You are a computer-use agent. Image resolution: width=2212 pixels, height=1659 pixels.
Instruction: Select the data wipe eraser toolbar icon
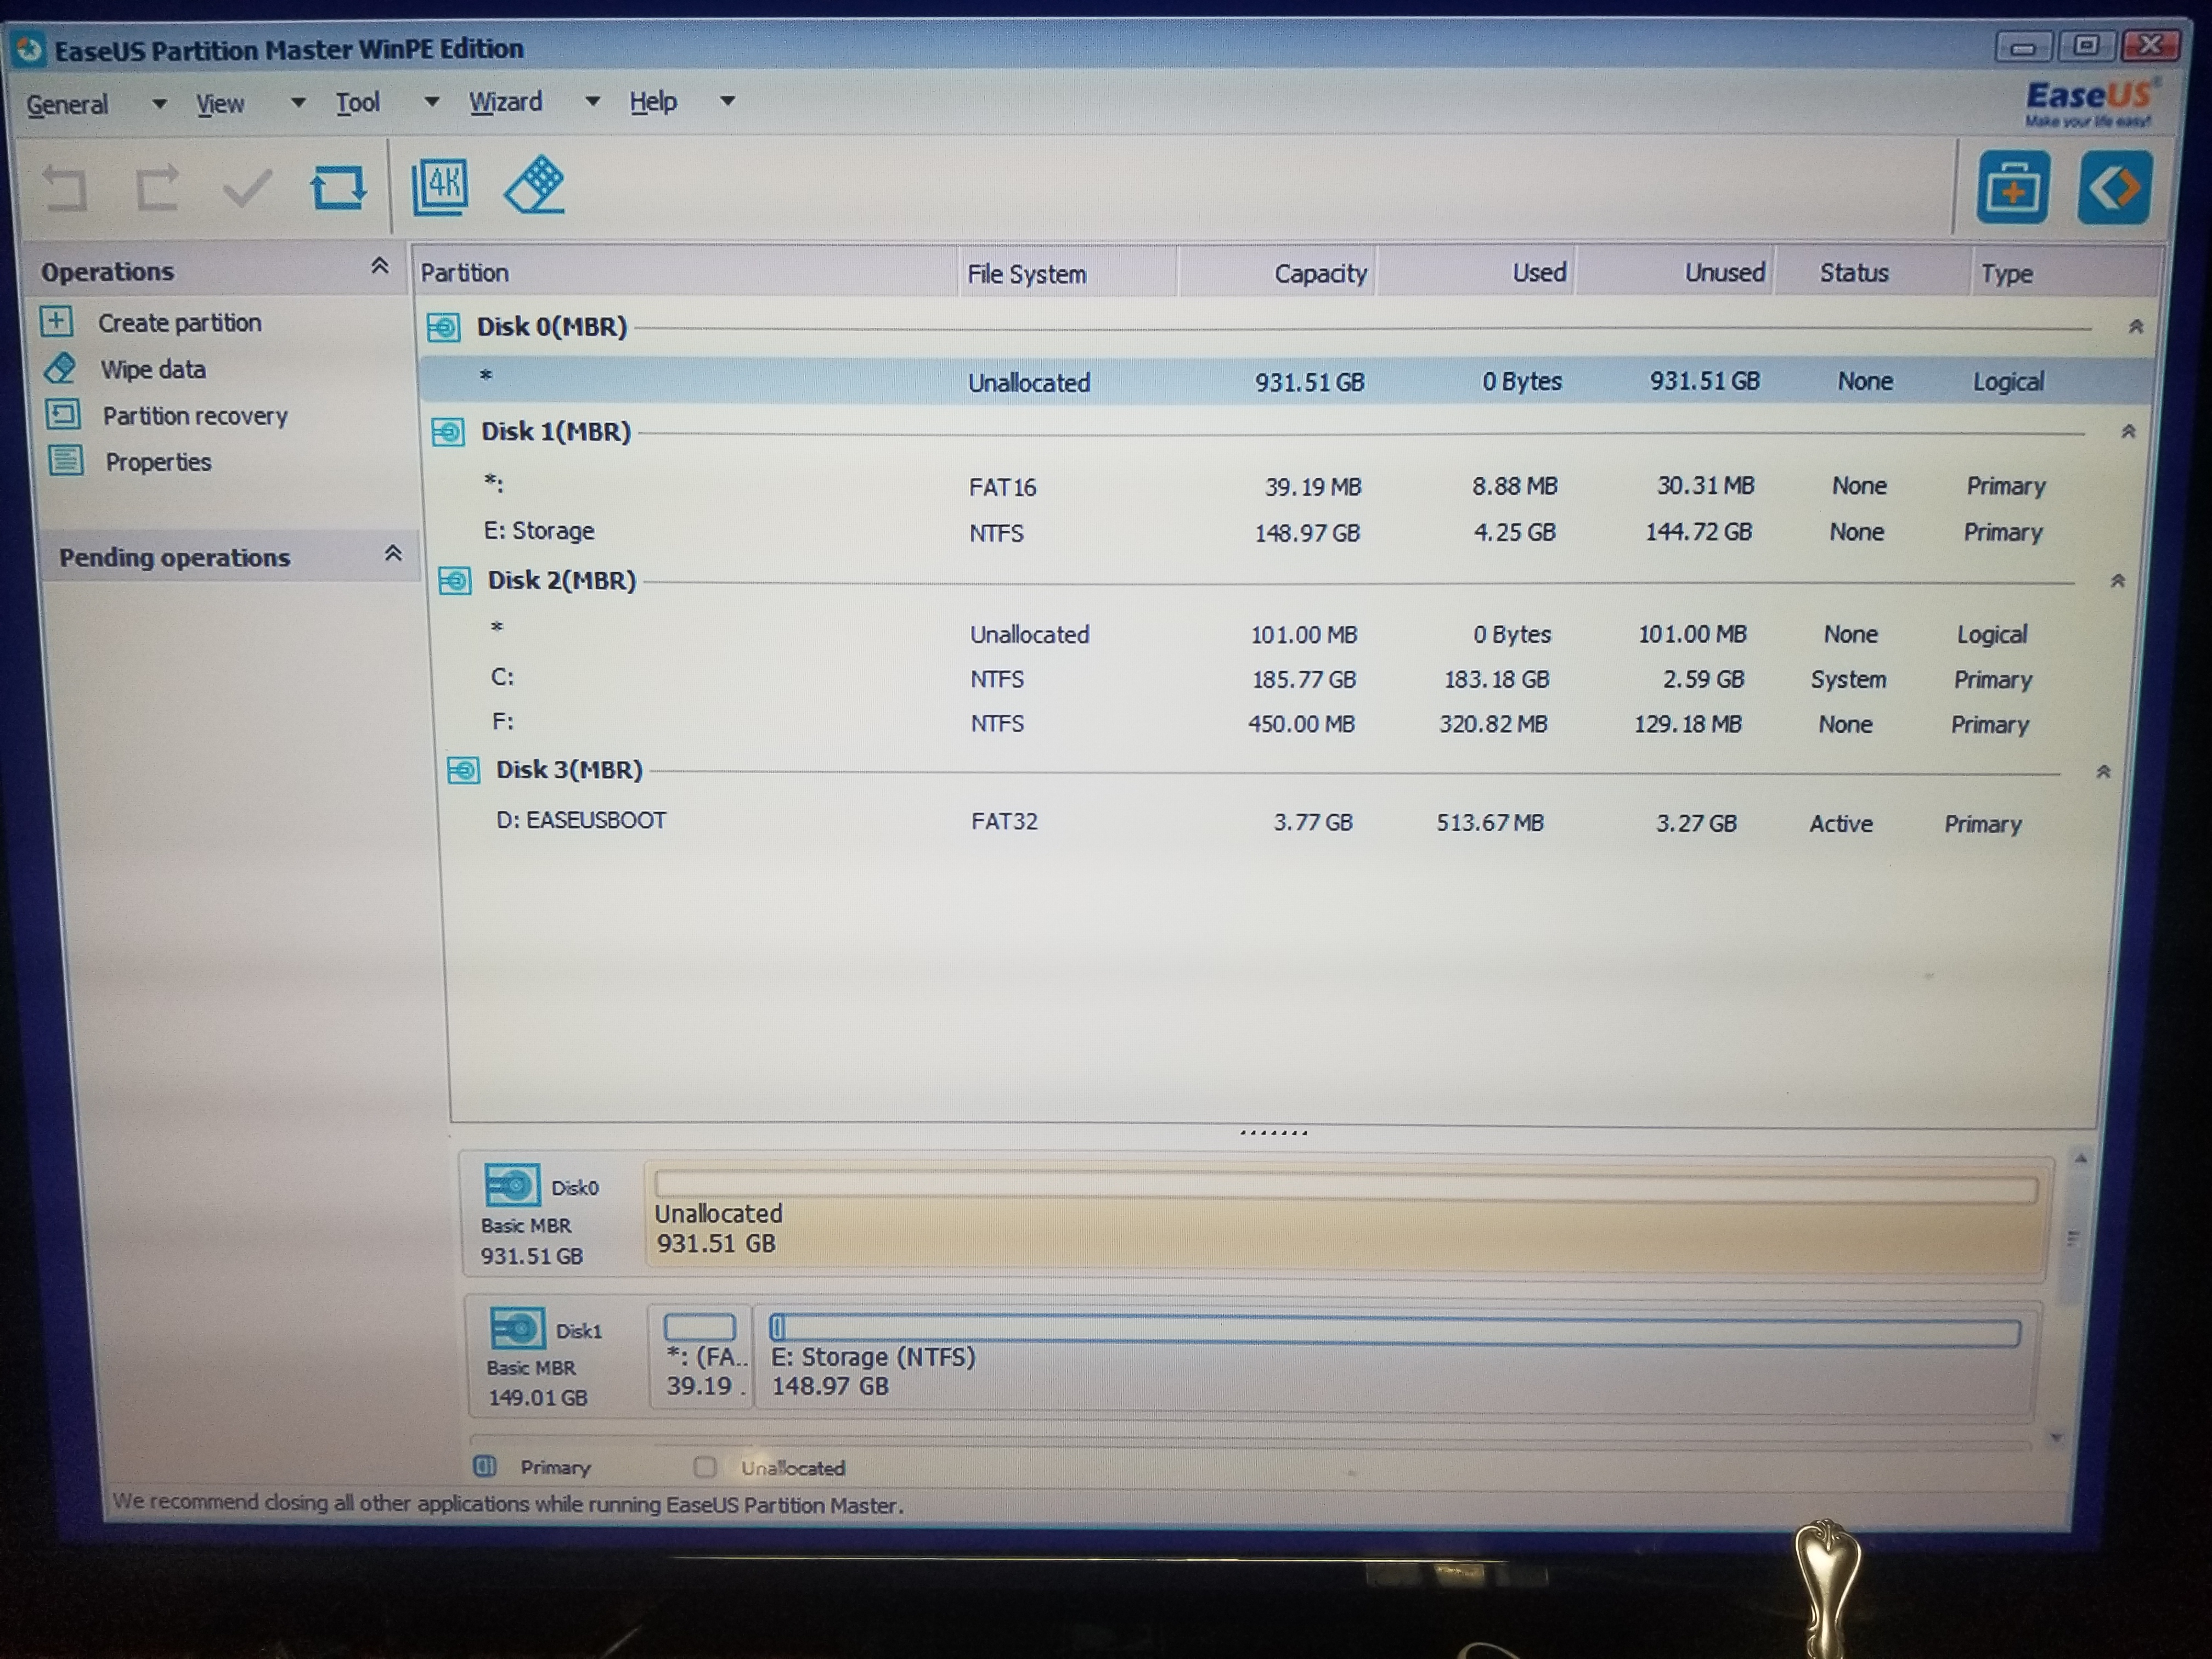(x=534, y=185)
